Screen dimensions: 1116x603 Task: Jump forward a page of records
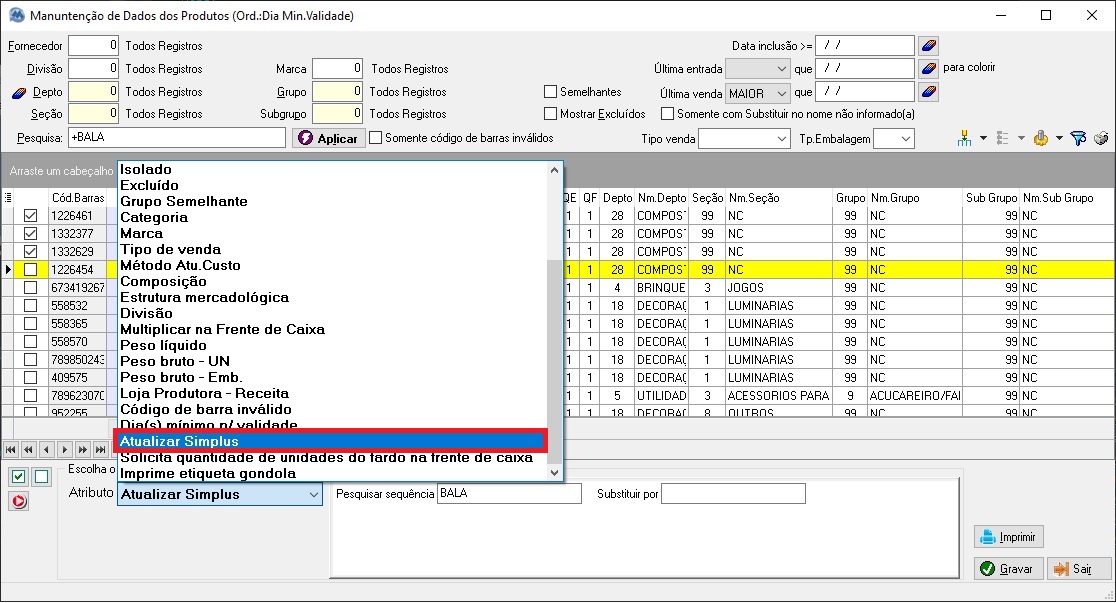coord(83,449)
